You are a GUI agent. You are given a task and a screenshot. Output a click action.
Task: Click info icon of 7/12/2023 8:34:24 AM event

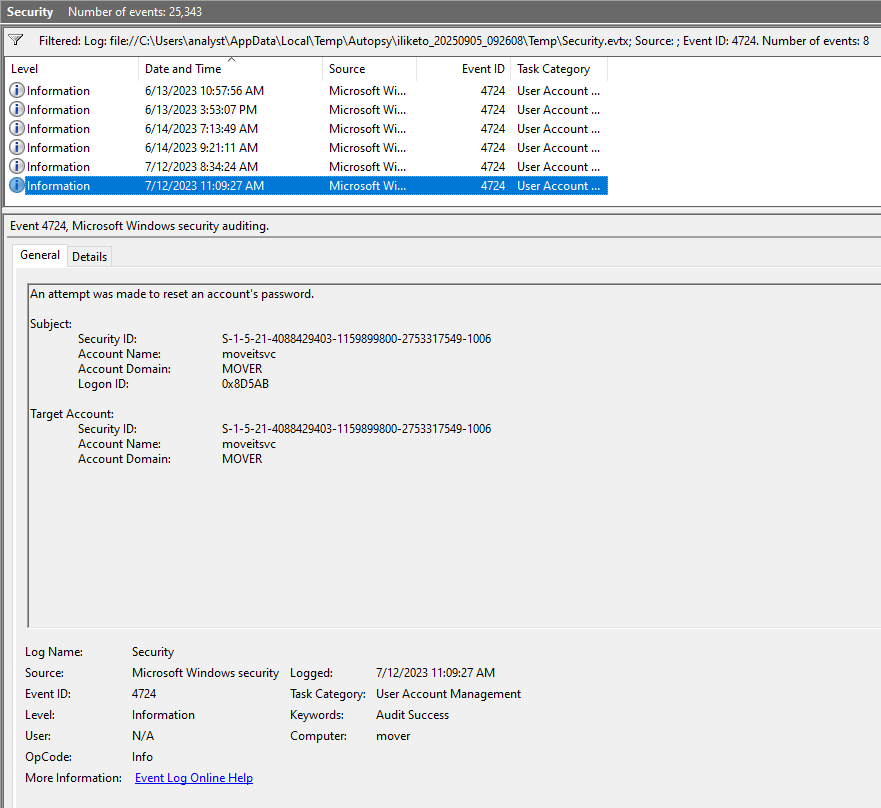[x=17, y=167]
